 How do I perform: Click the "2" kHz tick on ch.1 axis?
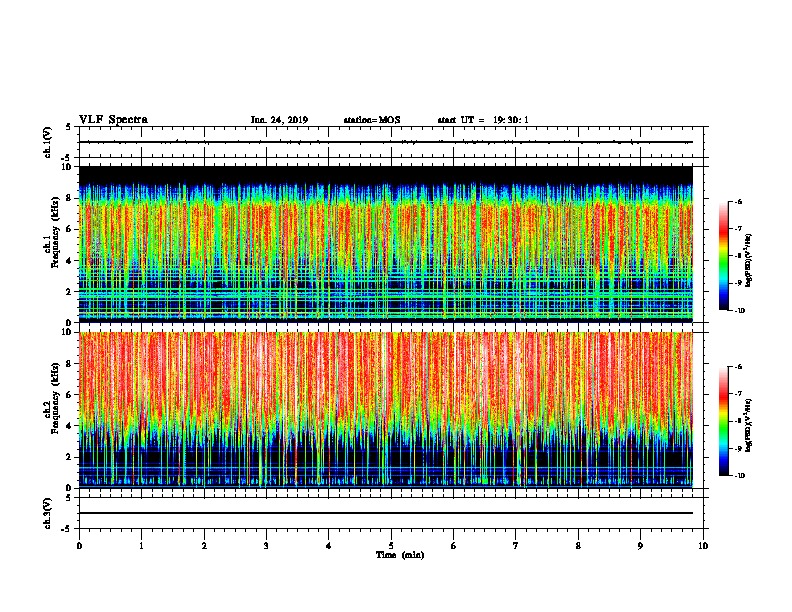tap(69, 291)
